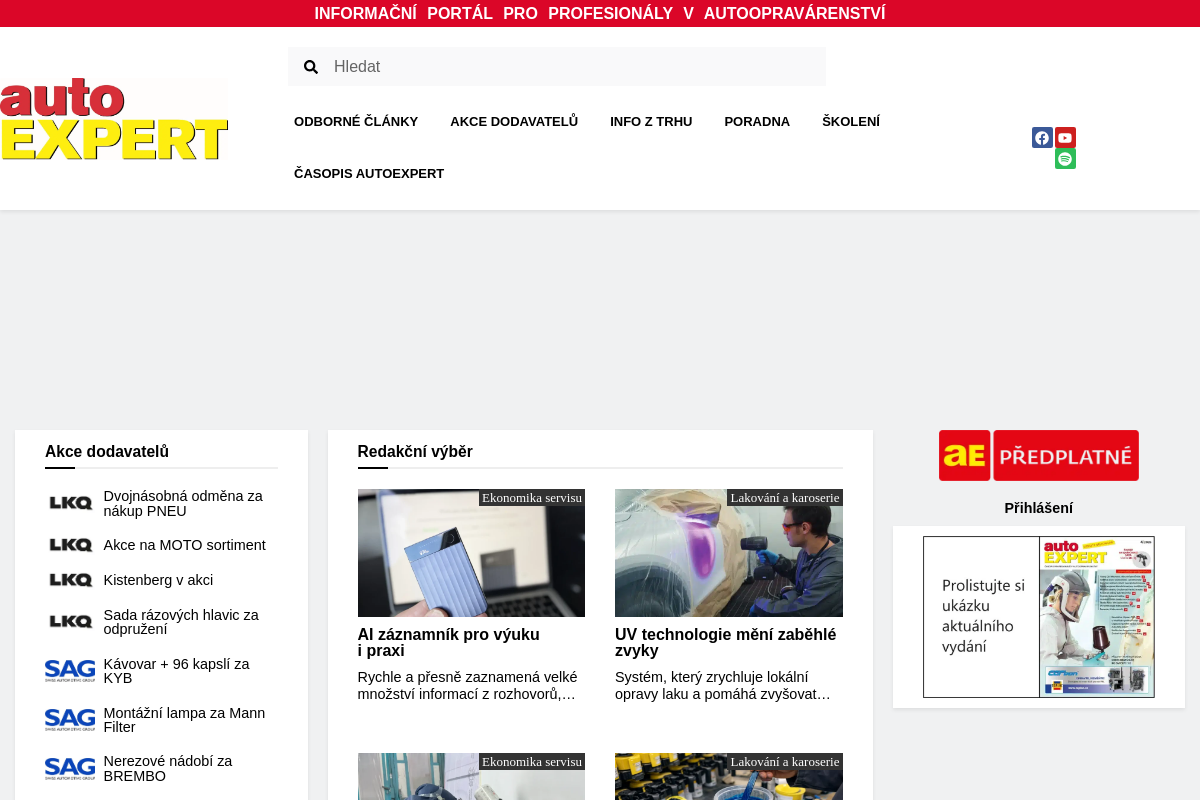Viewport: 1200px width, 800px height.
Task: Open the Facebook social icon
Action: pyautogui.click(x=1042, y=138)
